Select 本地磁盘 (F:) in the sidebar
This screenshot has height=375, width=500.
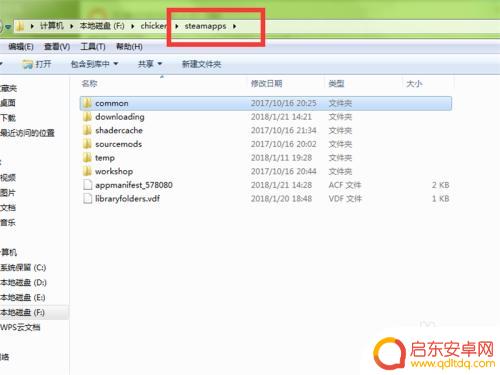pyautogui.click(x=22, y=312)
